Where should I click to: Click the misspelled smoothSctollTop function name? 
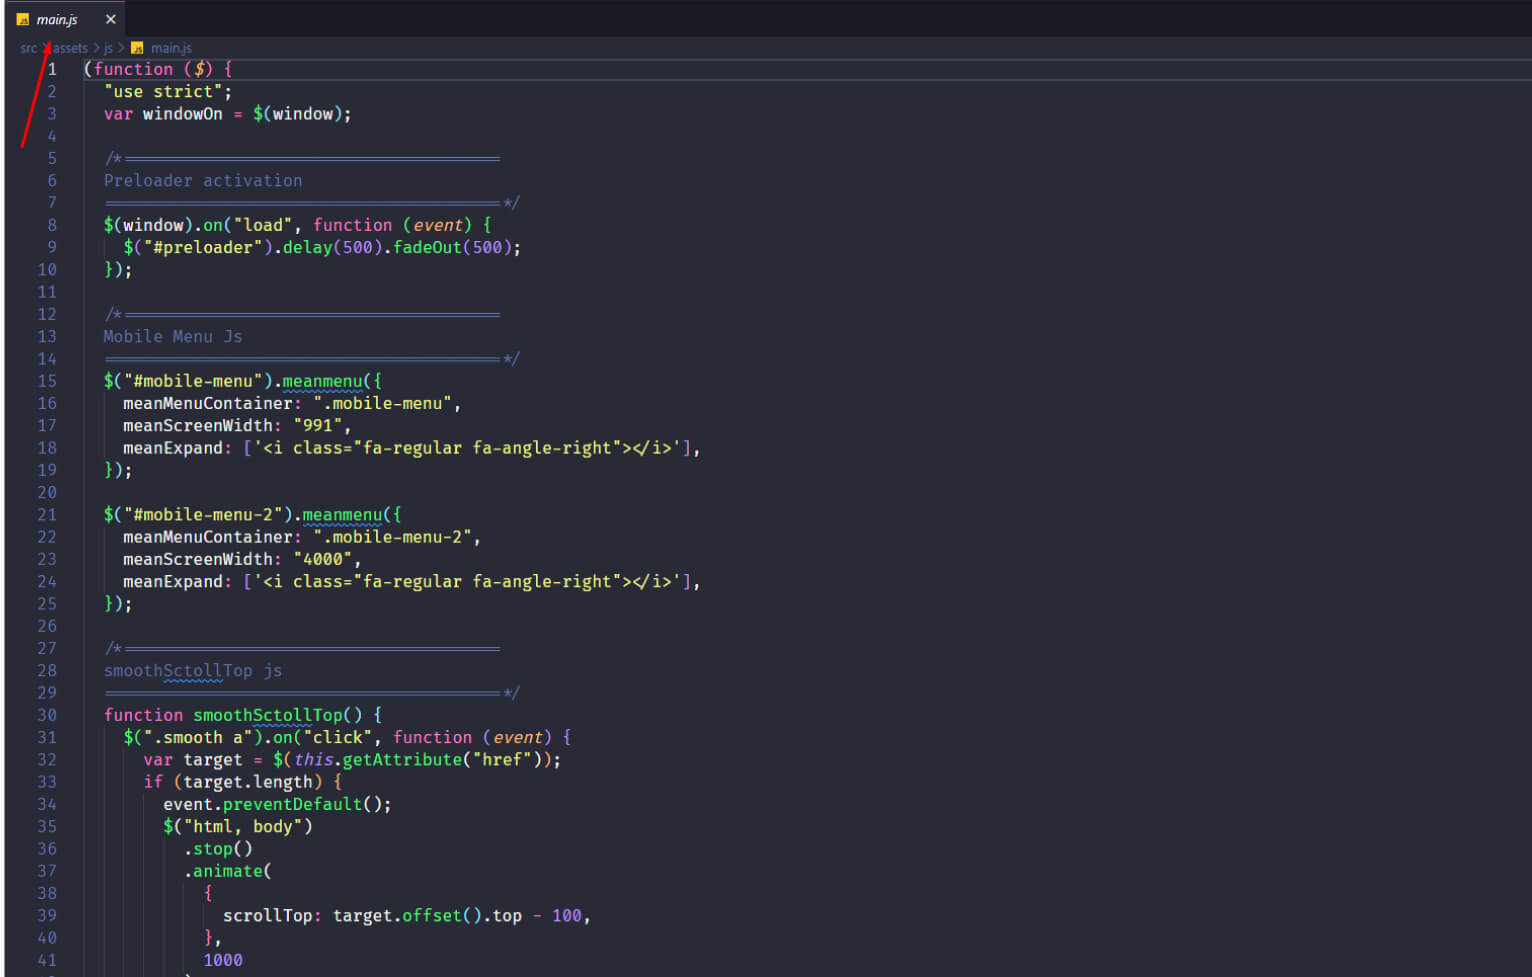click(267, 715)
